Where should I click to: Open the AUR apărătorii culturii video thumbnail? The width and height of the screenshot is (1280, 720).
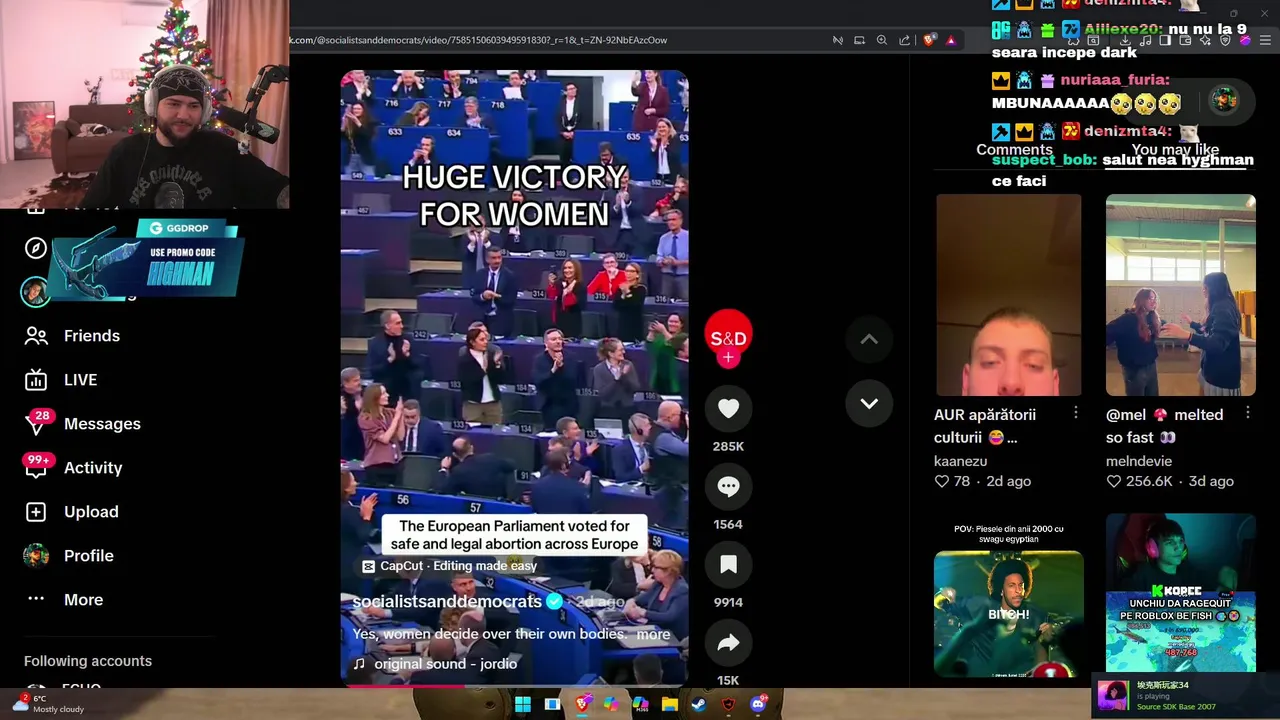1008,295
